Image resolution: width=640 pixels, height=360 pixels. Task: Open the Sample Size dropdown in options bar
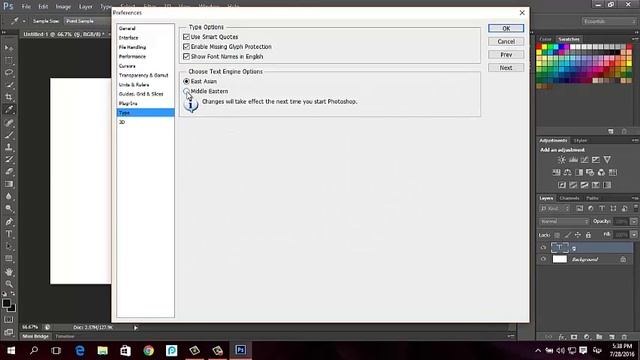point(86,21)
